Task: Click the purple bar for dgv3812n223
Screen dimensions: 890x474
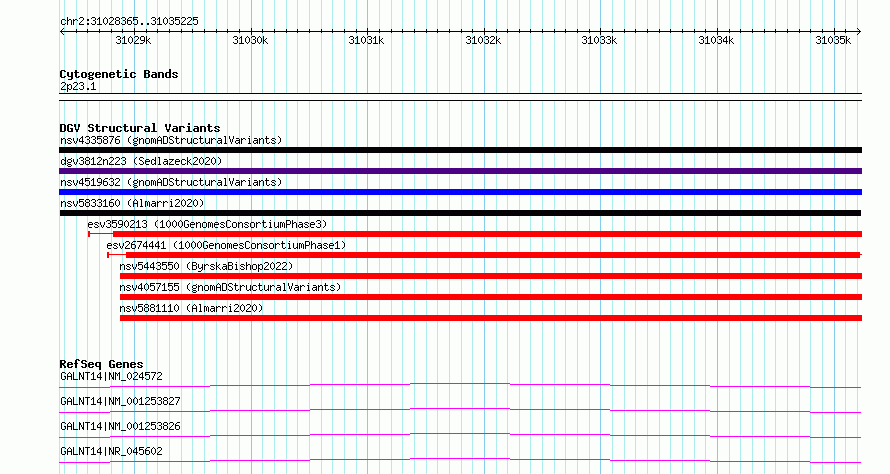Action: [x=460, y=171]
